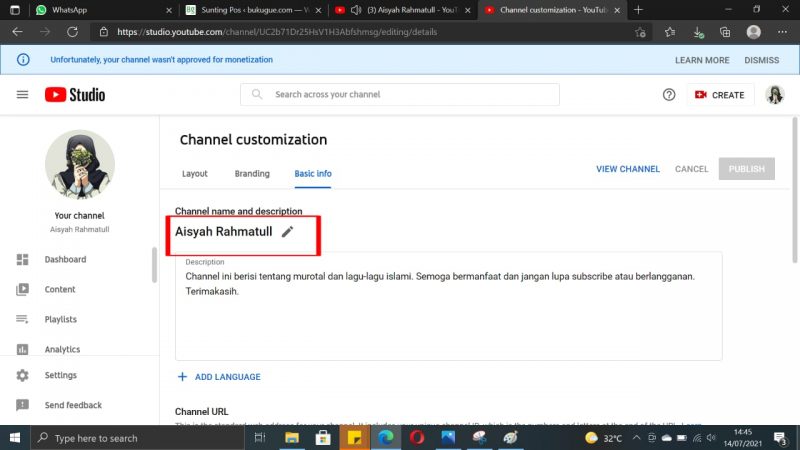The width and height of the screenshot is (800, 450).
Task: Open the Windows Start menu
Action: (15, 438)
